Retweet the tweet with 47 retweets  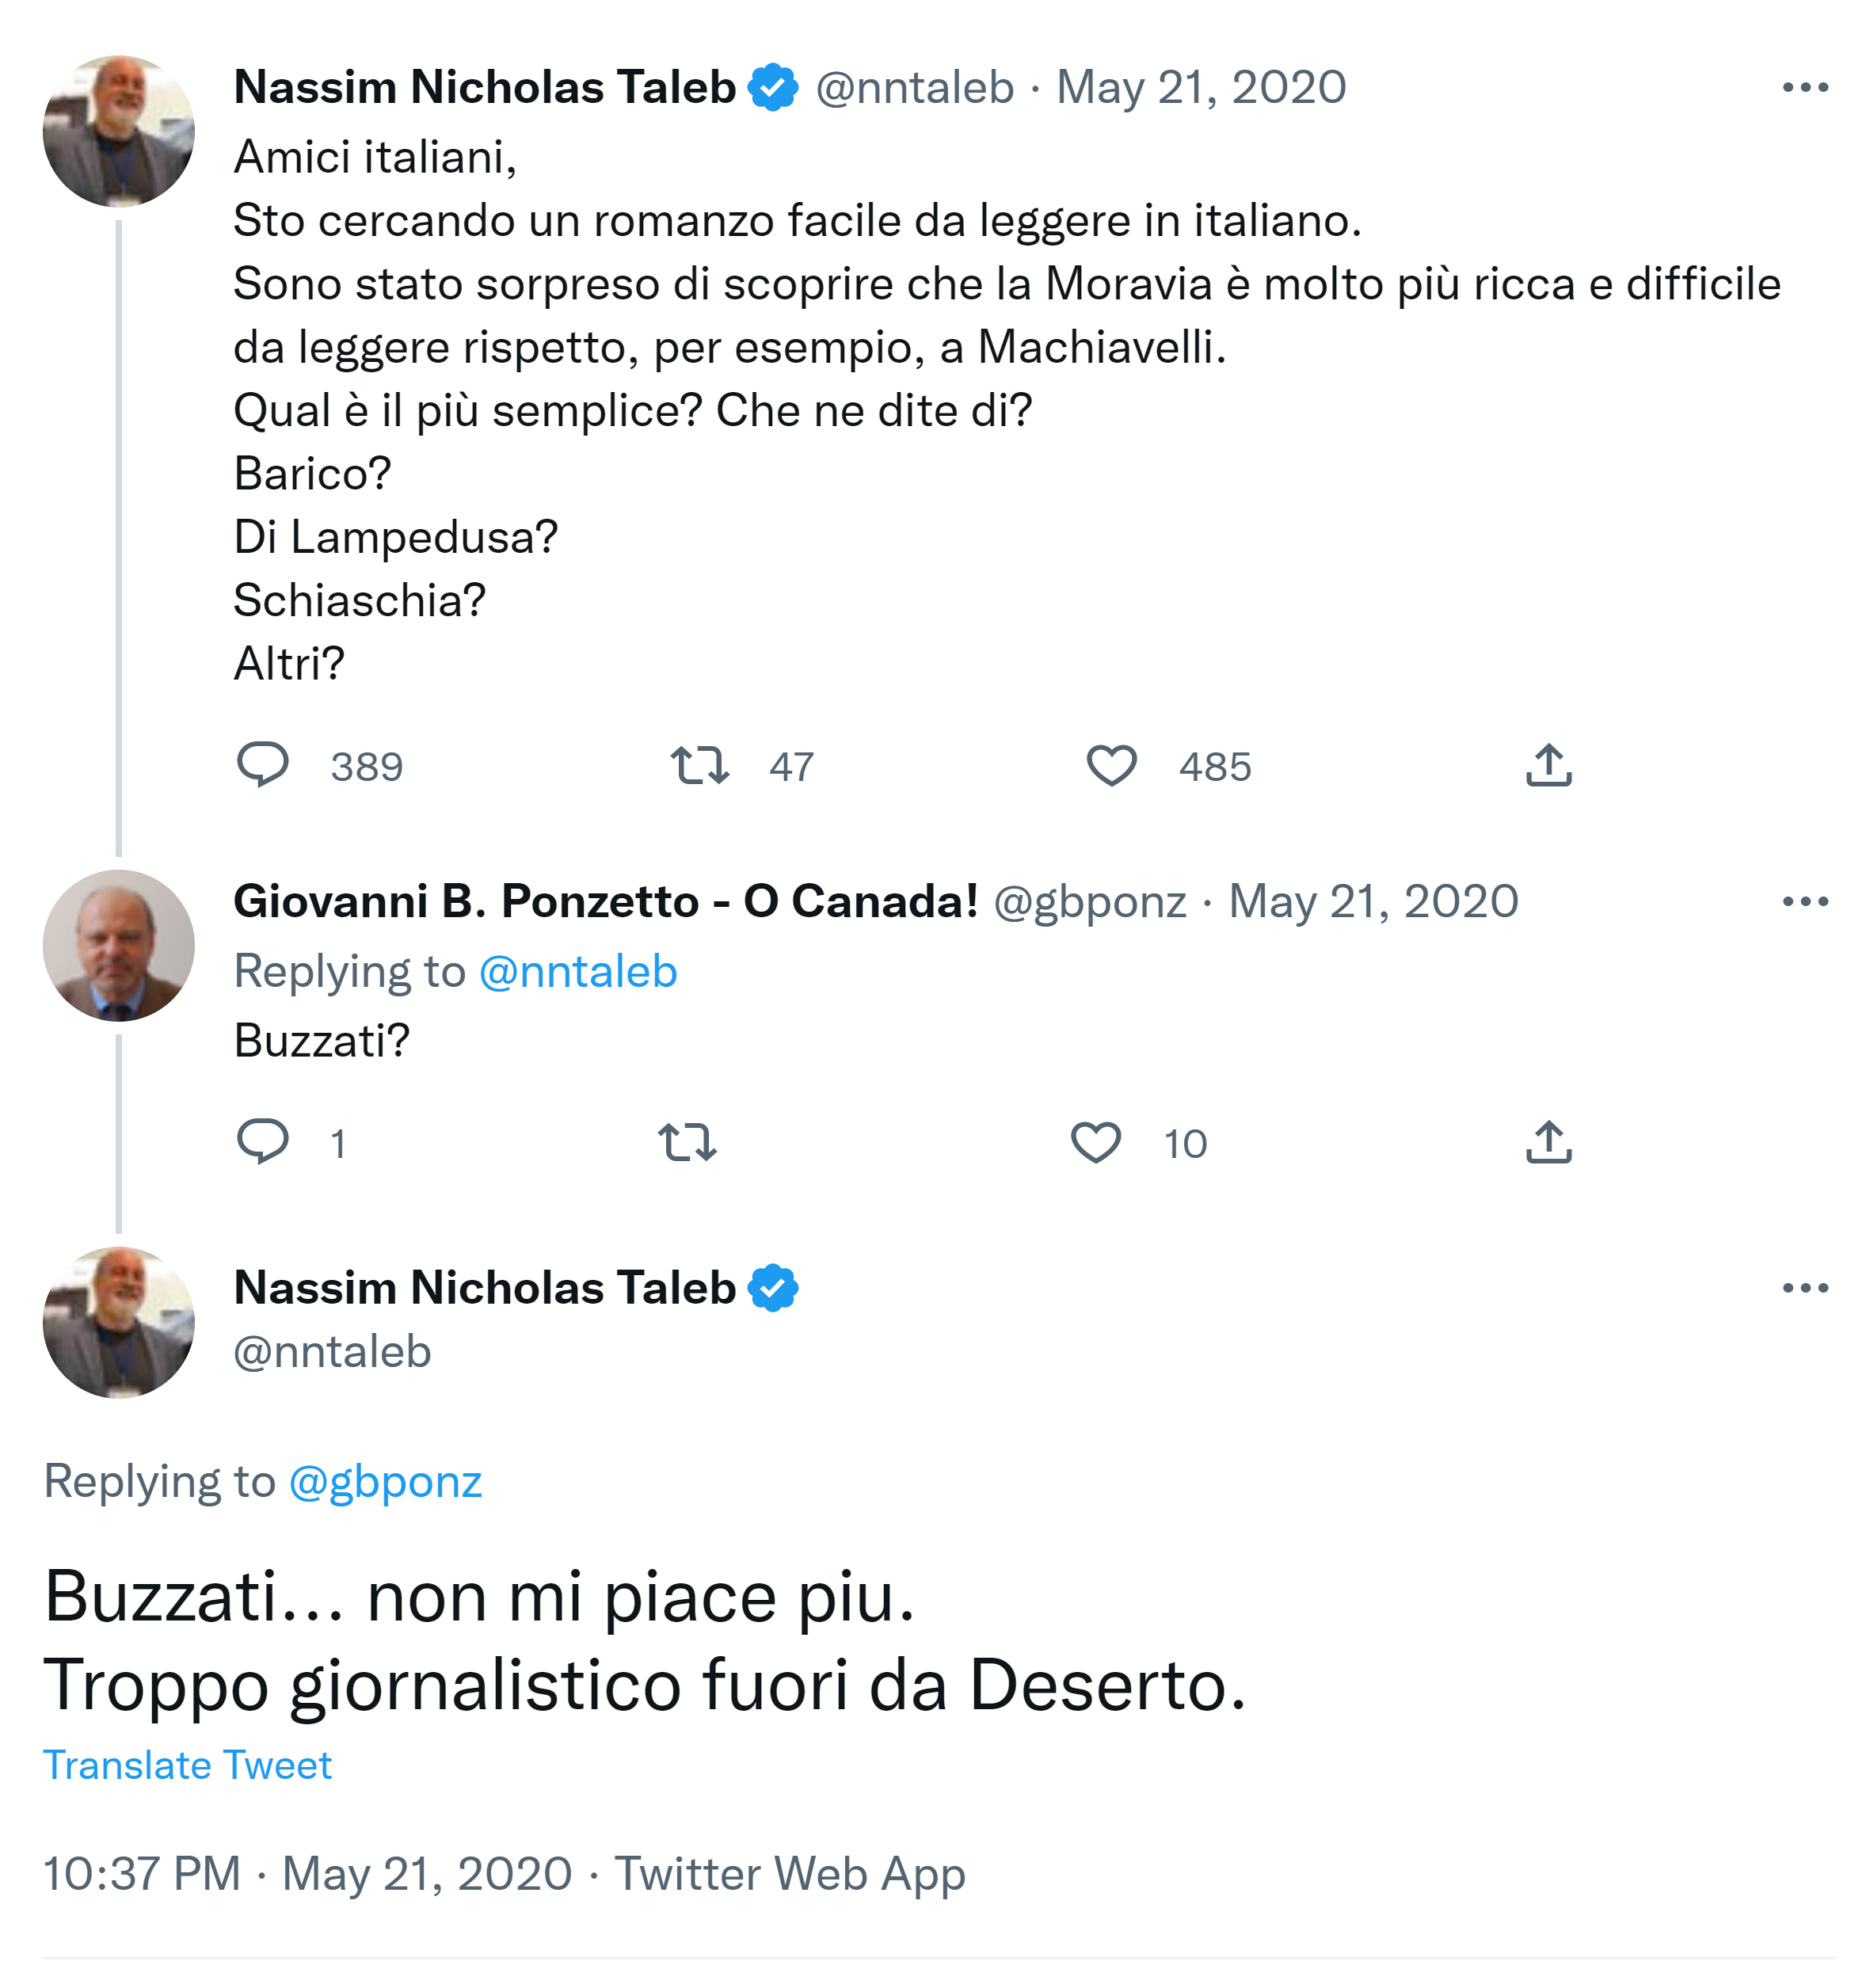click(700, 765)
